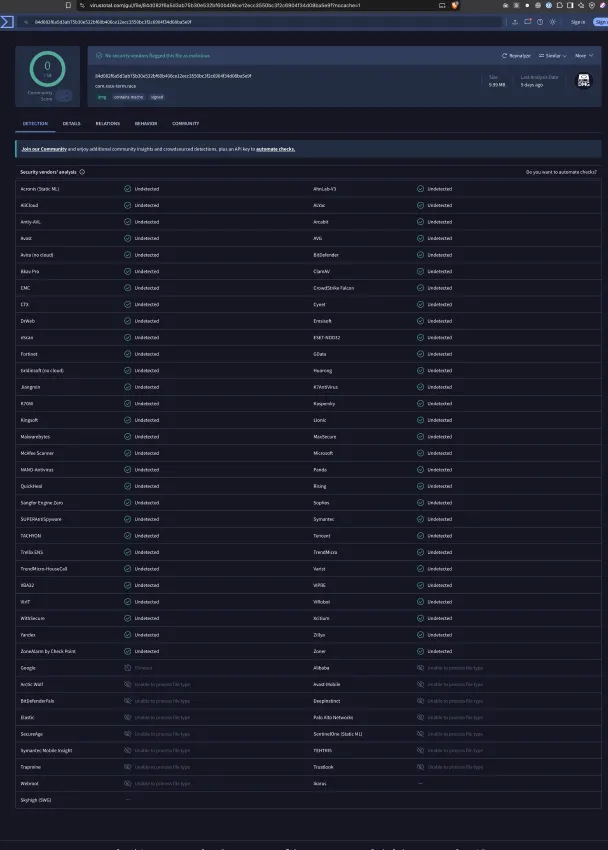608x850 pixels.
Task: Click the Undetected check icon for Microsoft
Action: [421, 453]
